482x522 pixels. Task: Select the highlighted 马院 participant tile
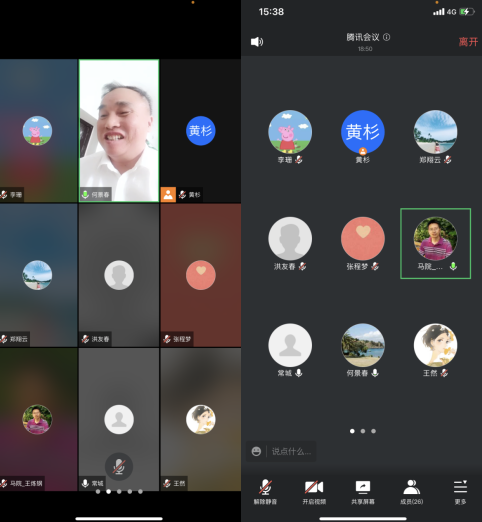click(435, 244)
